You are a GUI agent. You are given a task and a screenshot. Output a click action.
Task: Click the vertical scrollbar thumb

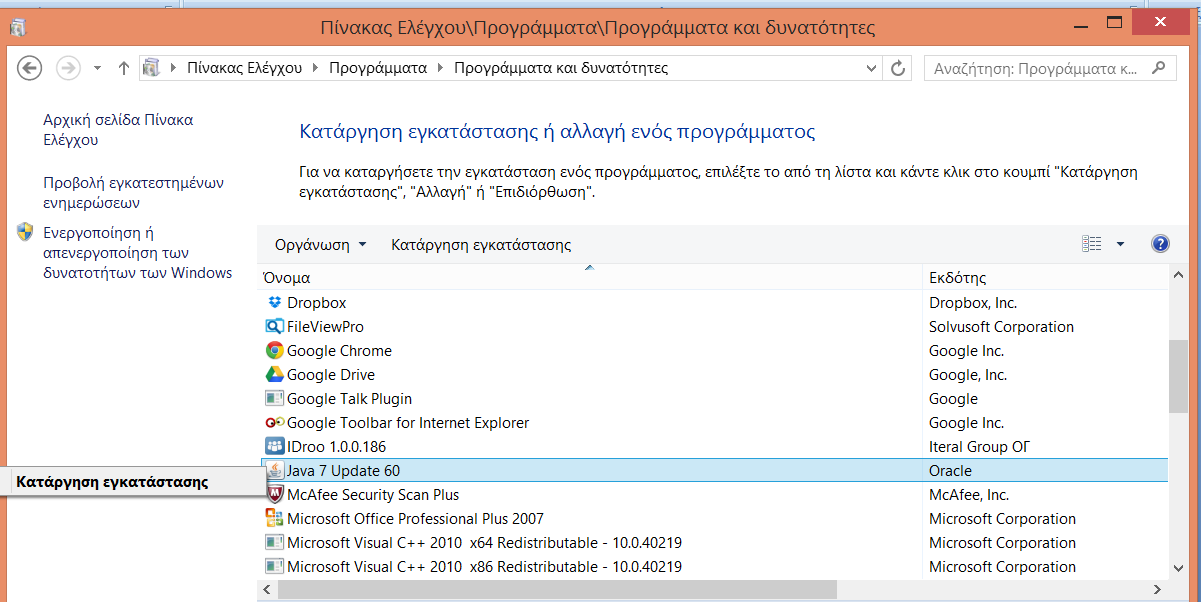(1179, 375)
